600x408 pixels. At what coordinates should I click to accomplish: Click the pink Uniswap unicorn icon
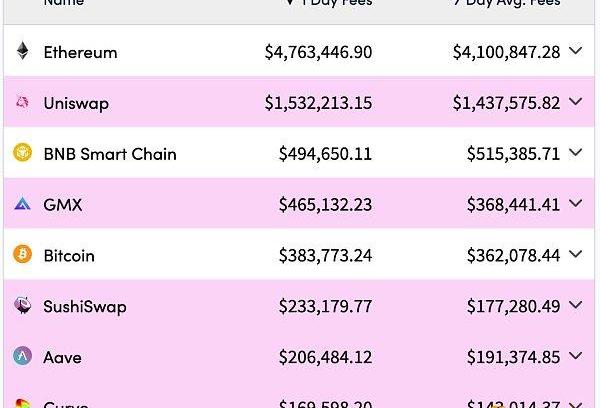click(22, 103)
